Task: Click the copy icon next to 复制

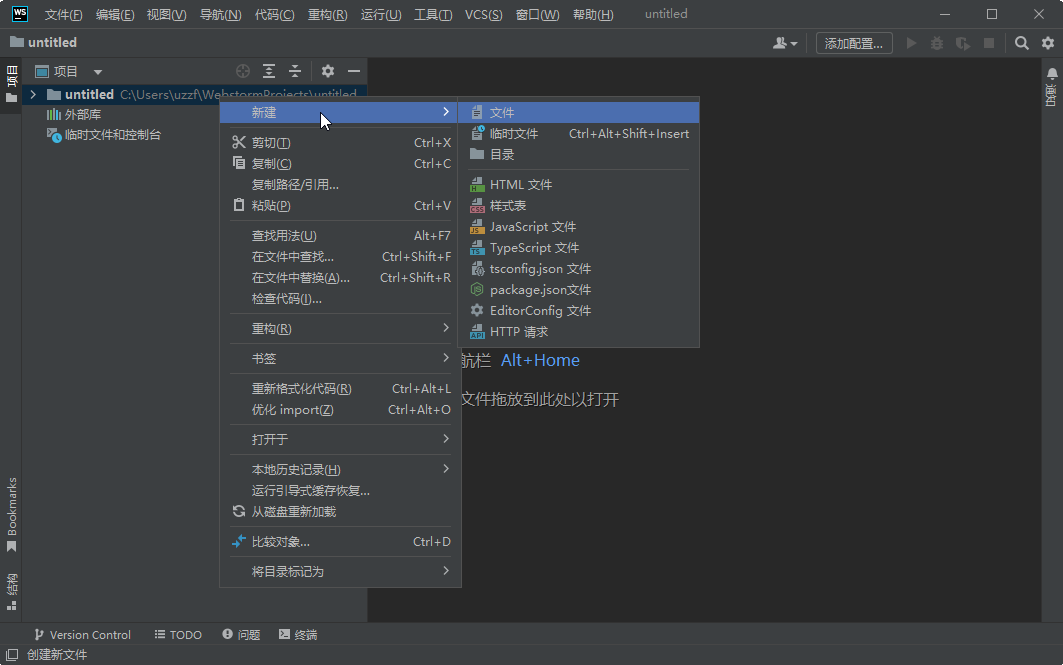Action: (x=239, y=163)
